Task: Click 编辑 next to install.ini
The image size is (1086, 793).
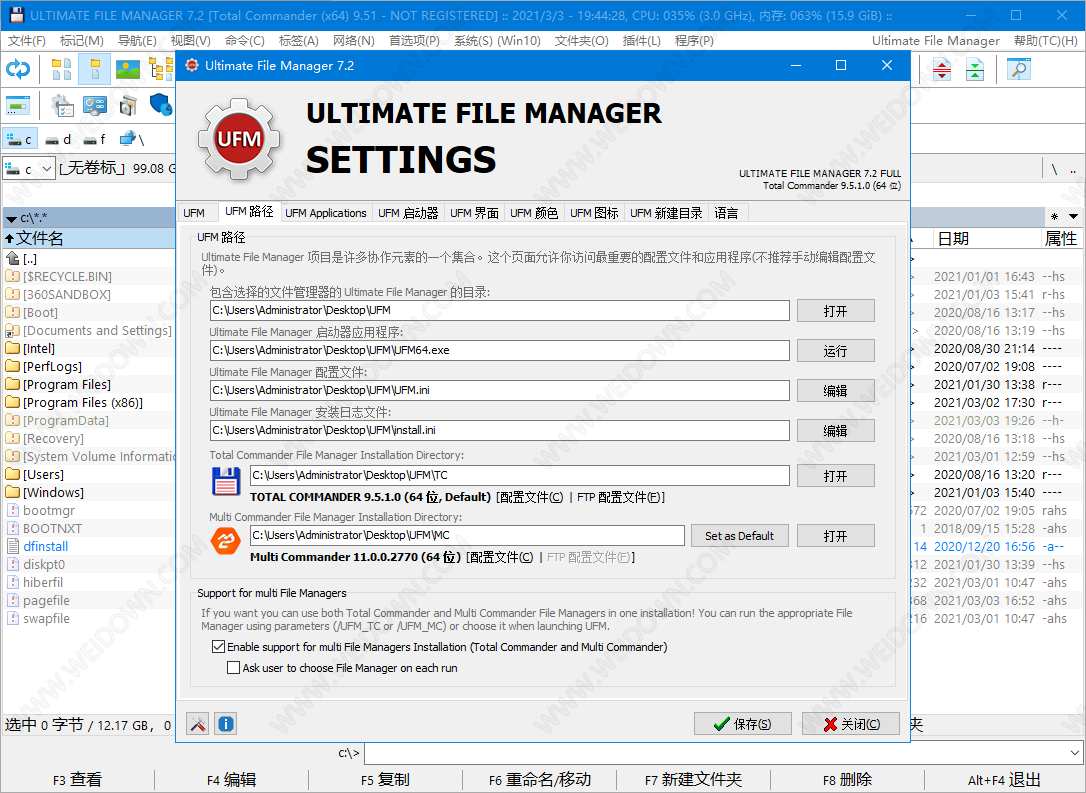Action: click(835, 431)
